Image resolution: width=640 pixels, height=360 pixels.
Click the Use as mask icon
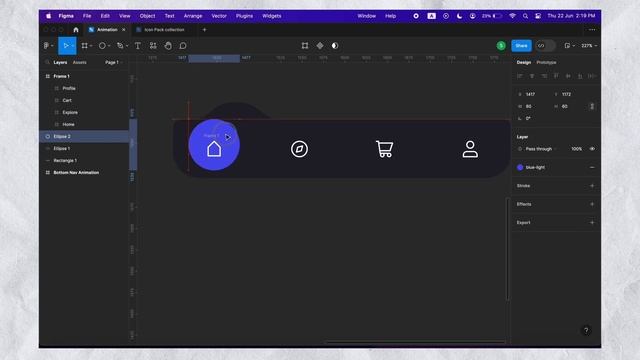point(335,46)
